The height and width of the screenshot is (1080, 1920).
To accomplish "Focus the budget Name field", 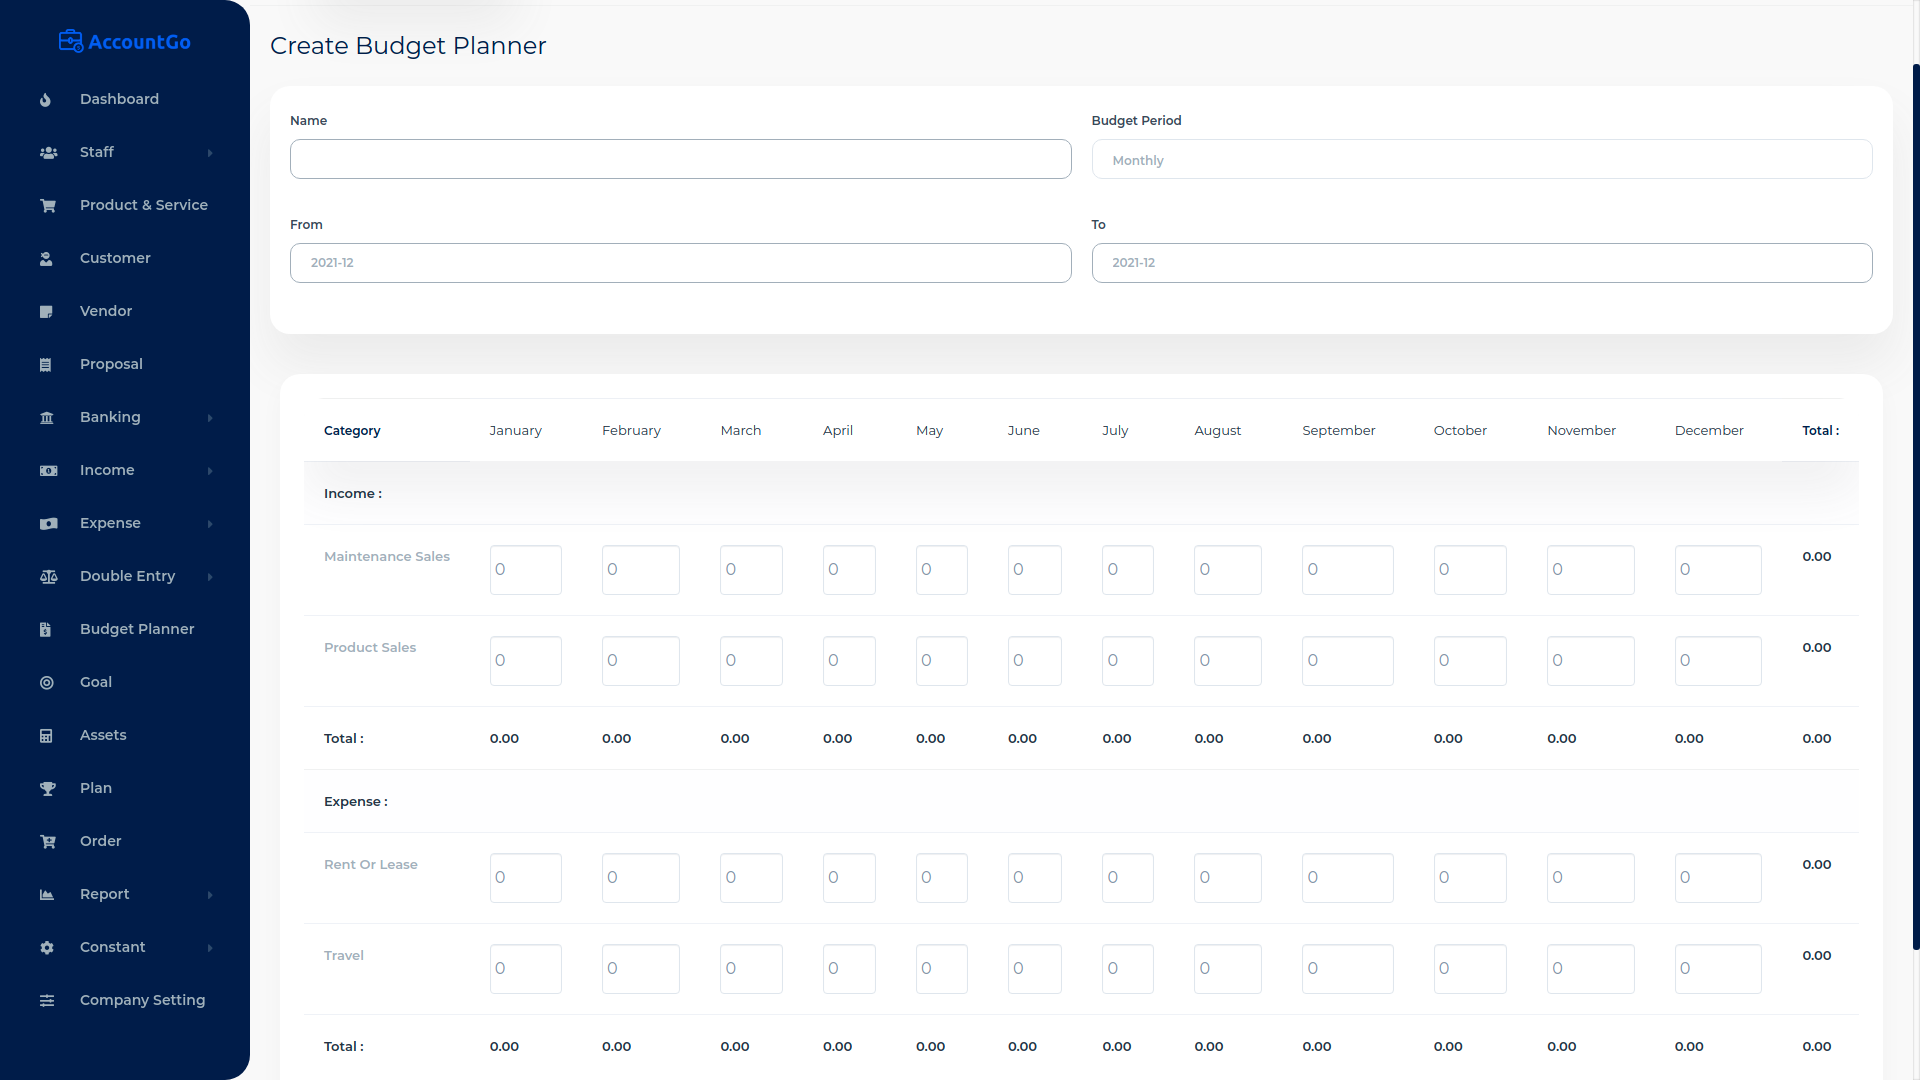I will pos(680,160).
